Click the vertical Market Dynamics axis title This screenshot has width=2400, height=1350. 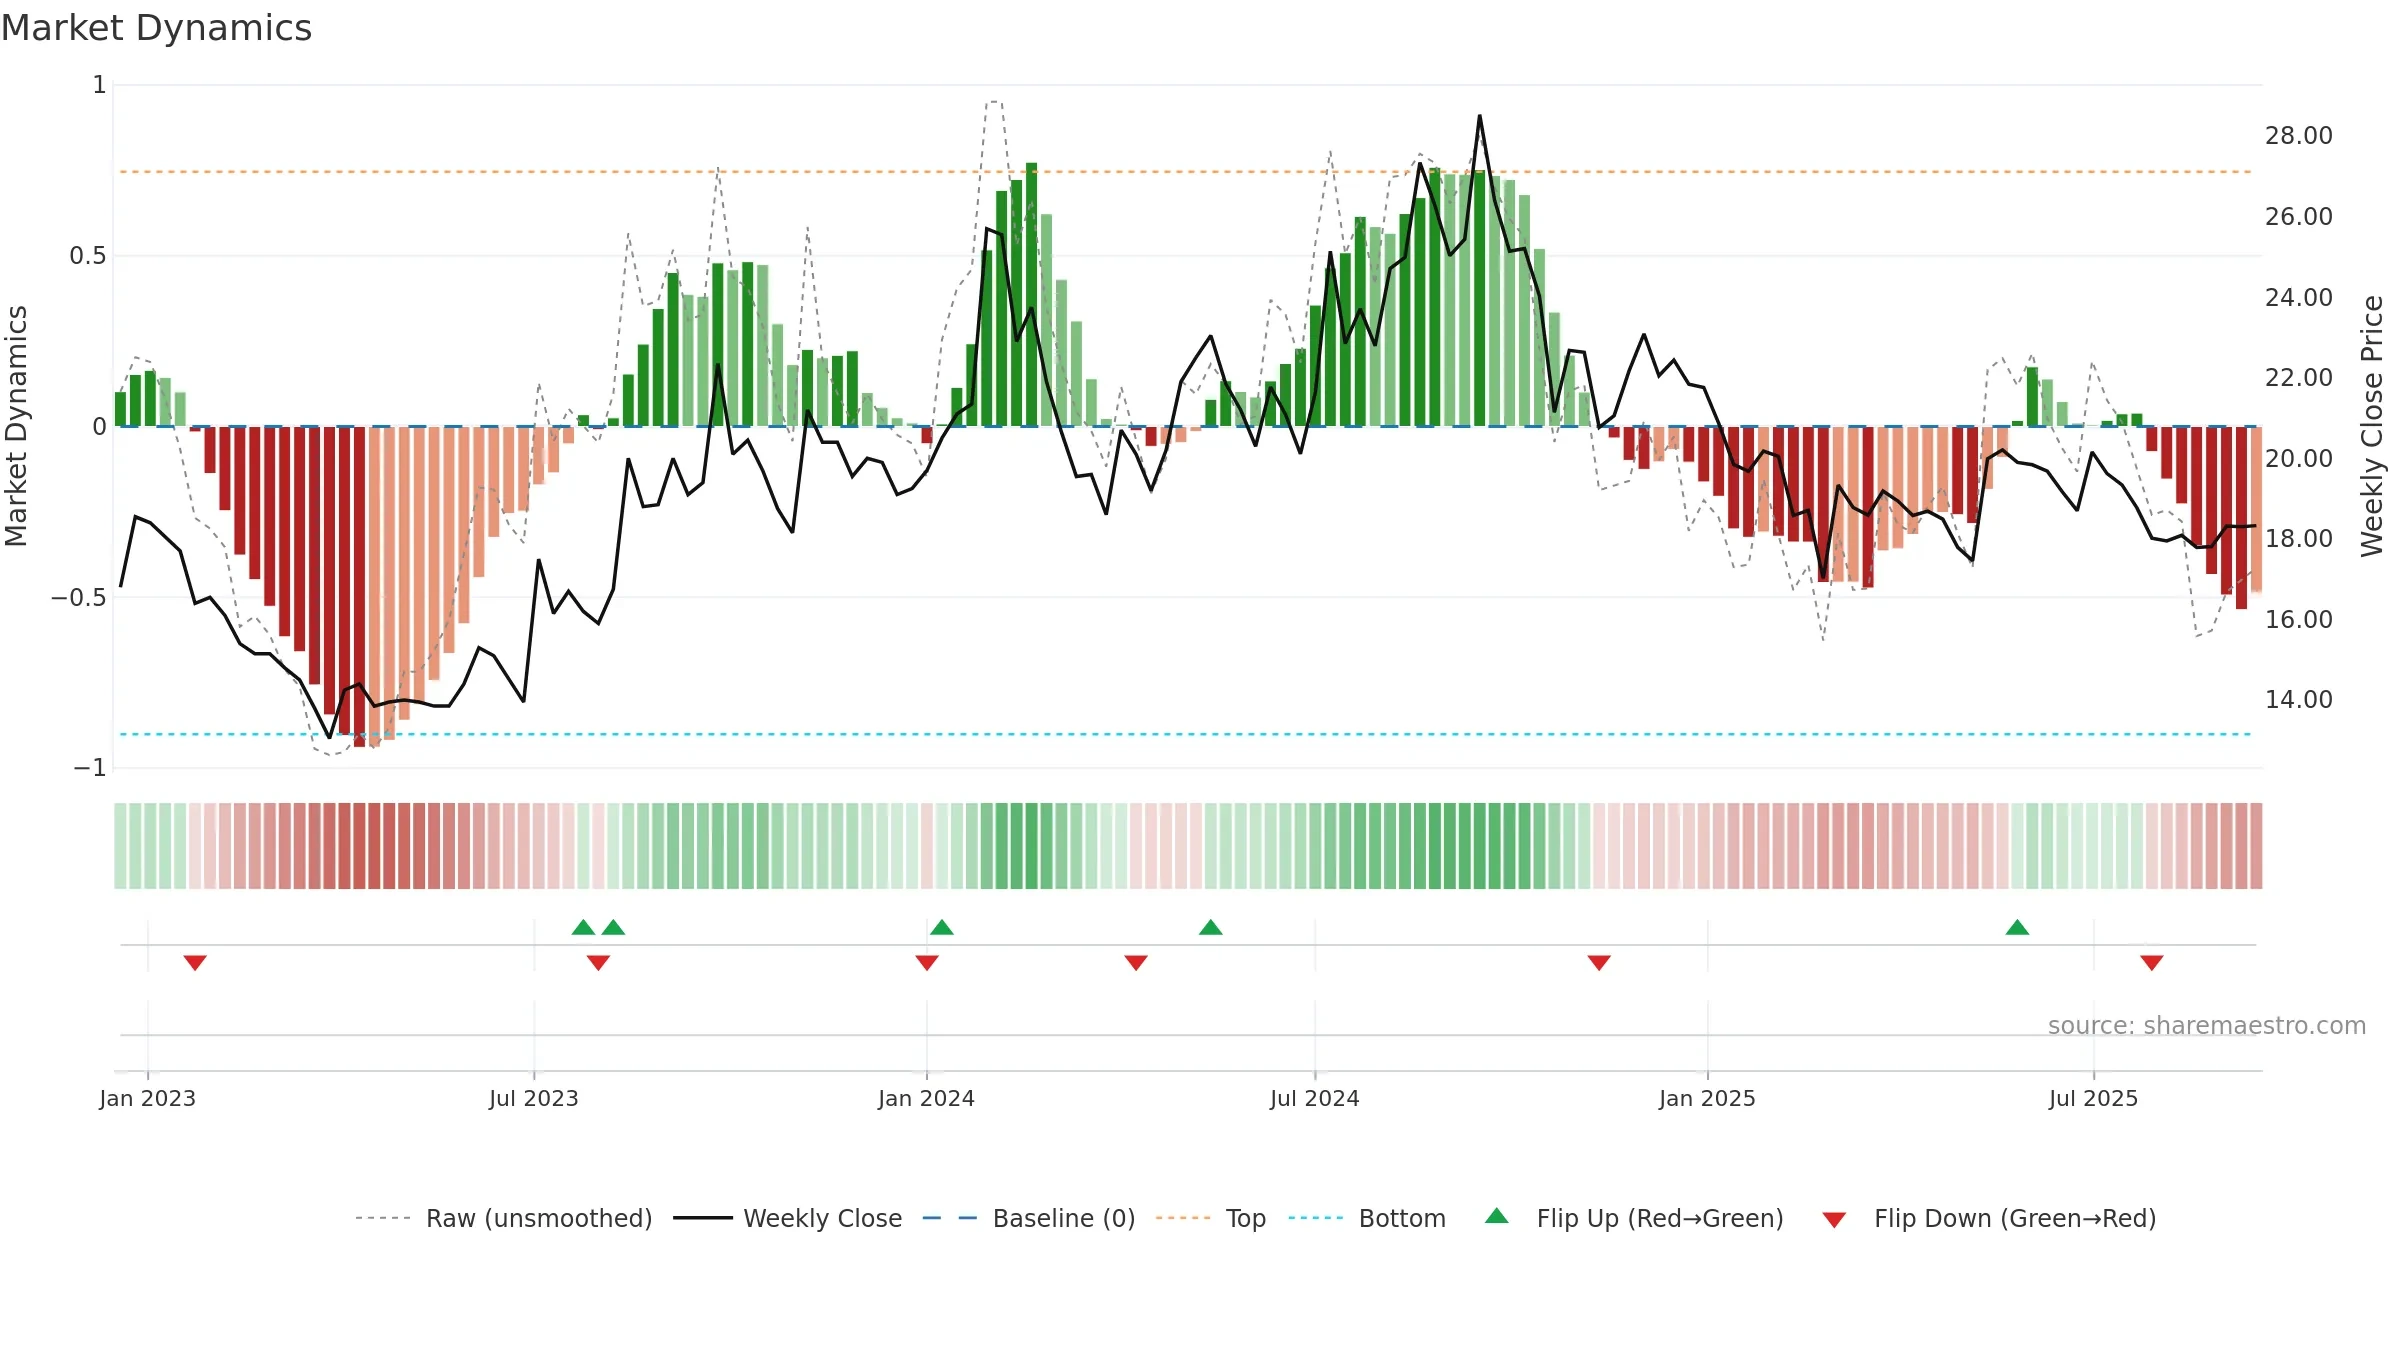tap(16, 426)
